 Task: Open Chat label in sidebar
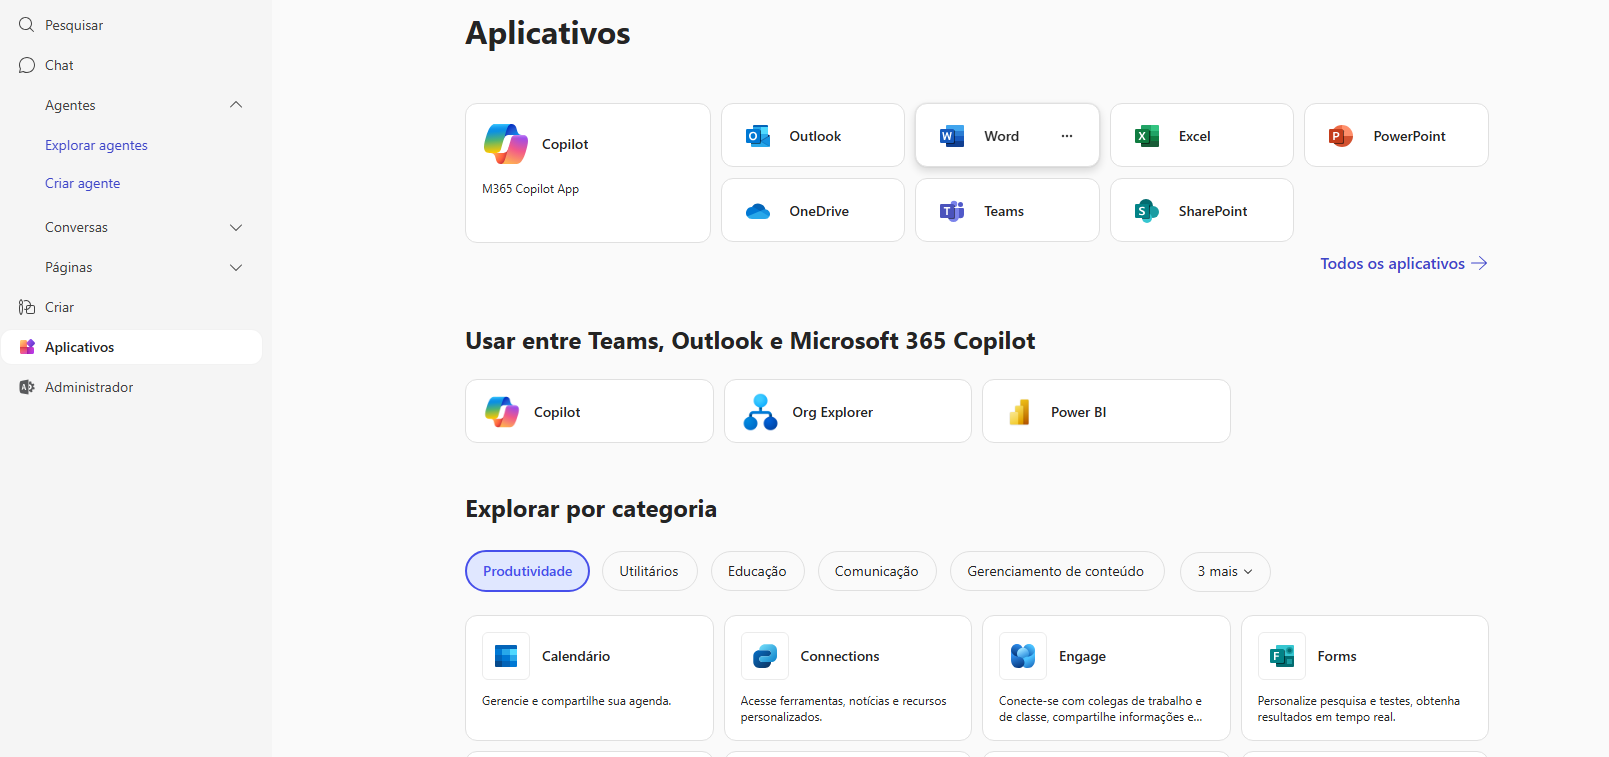[59, 65]
